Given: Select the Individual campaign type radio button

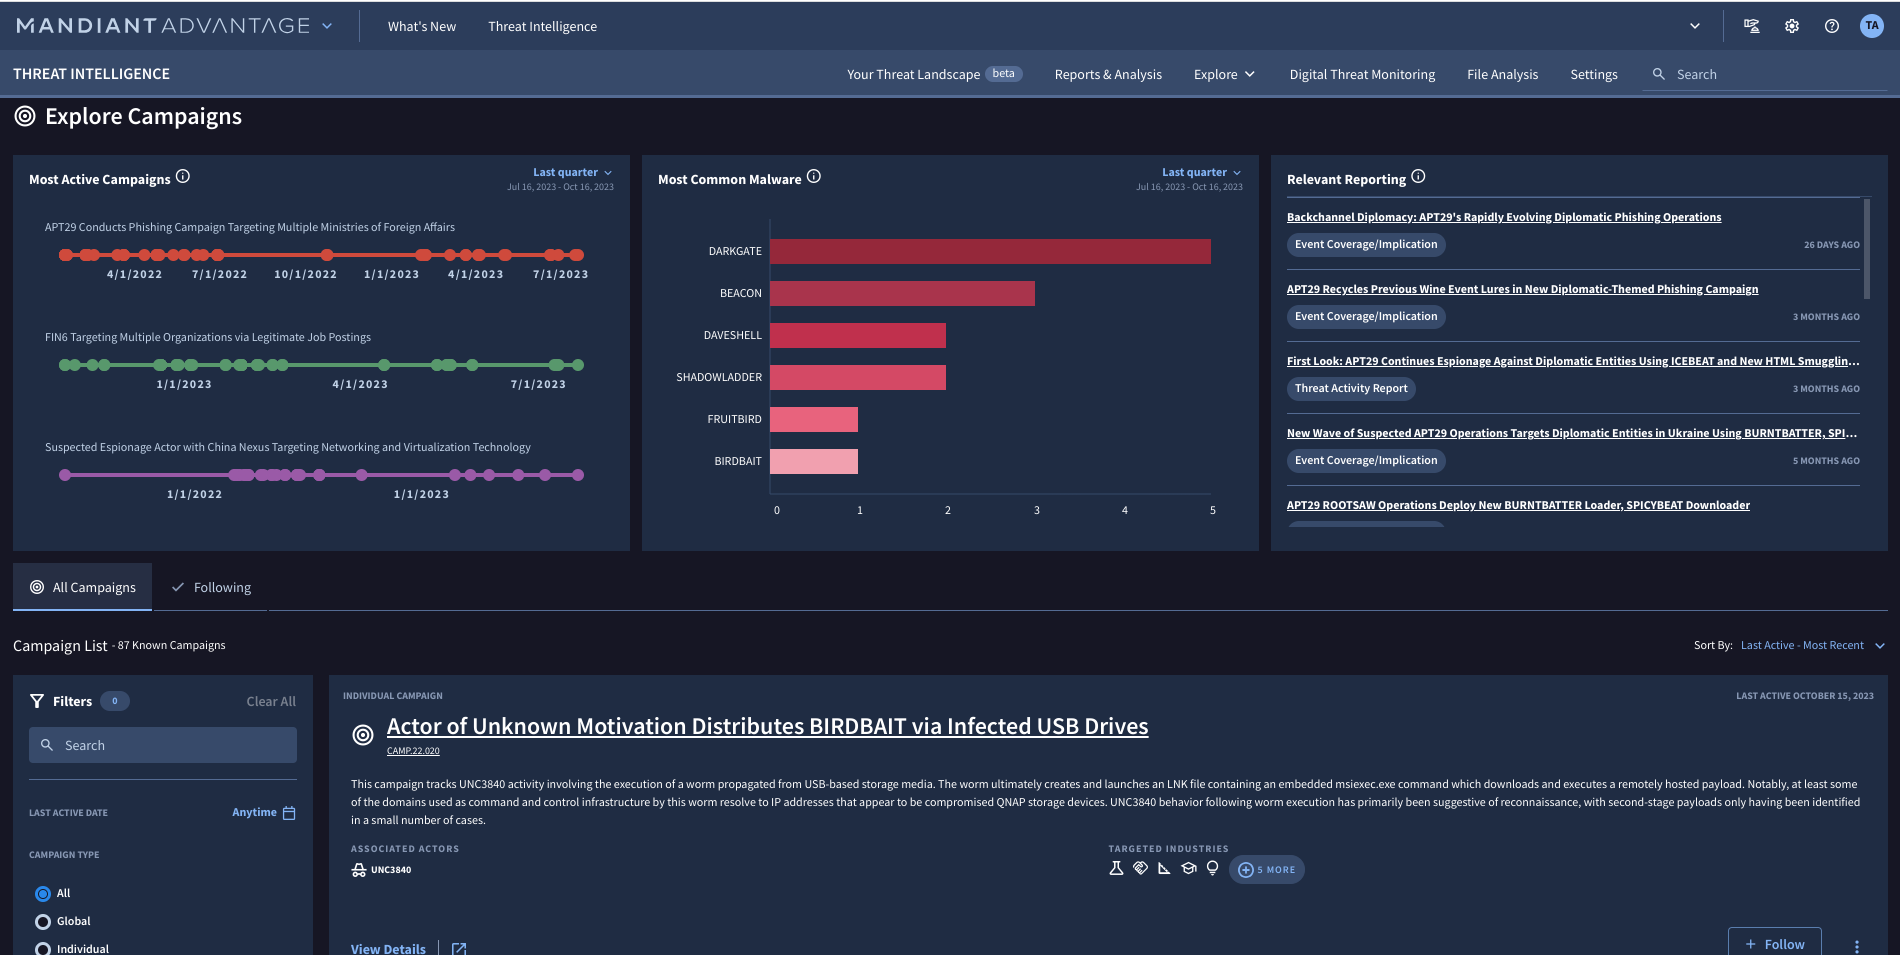Looking at the screenshot, I should [x=43, y=948].
